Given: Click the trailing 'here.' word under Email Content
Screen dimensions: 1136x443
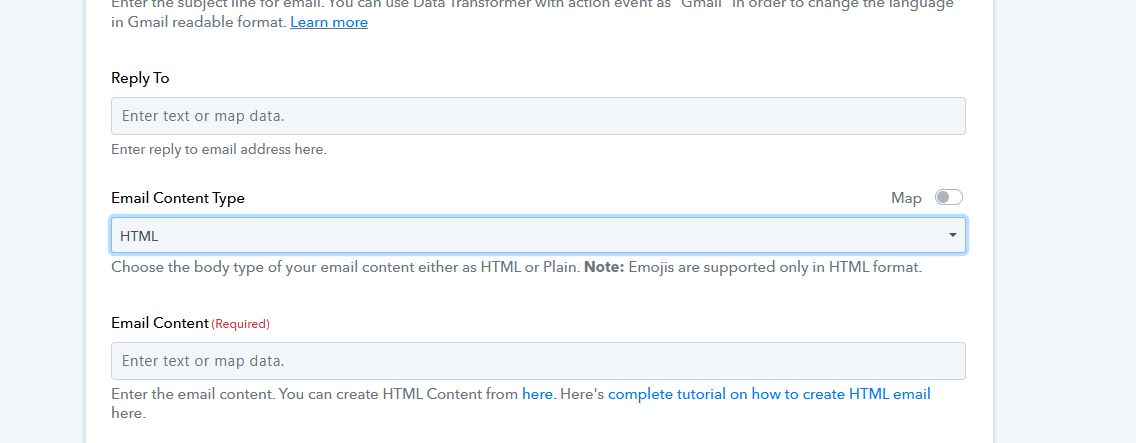Looking at the screenshot, I should pos(128,413).
